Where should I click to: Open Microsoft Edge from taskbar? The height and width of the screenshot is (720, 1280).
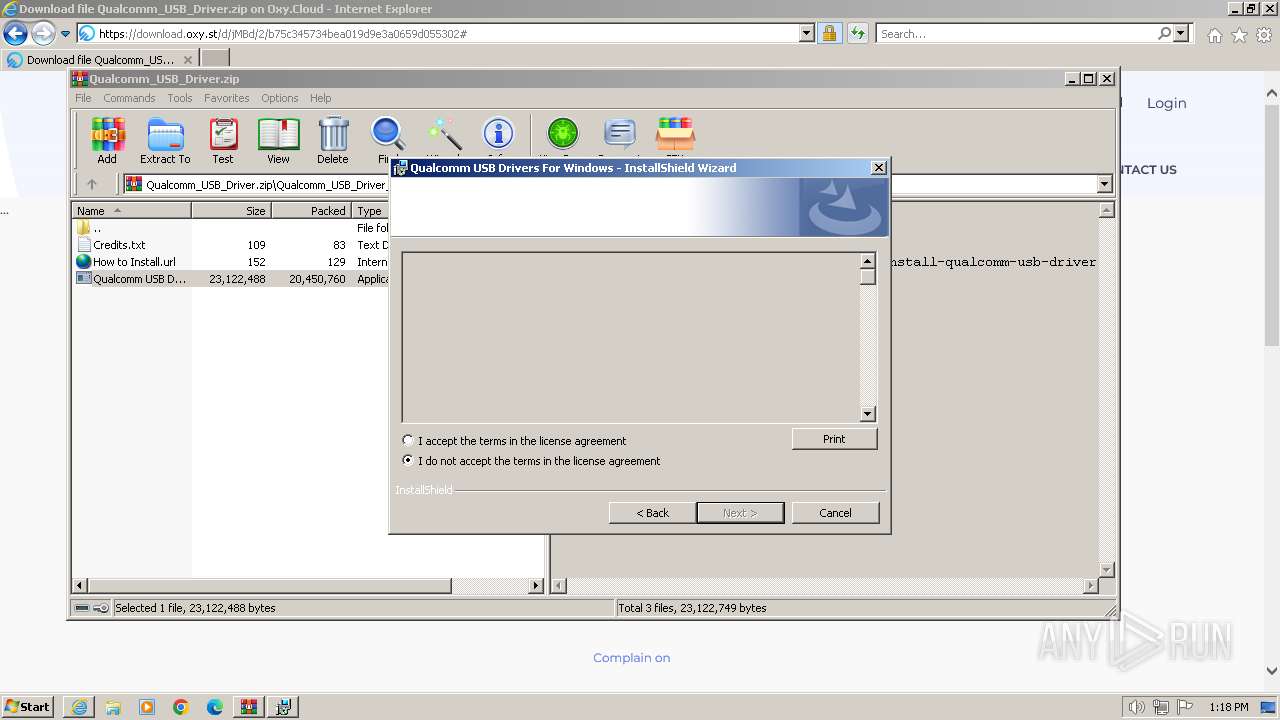click(215, 707)
